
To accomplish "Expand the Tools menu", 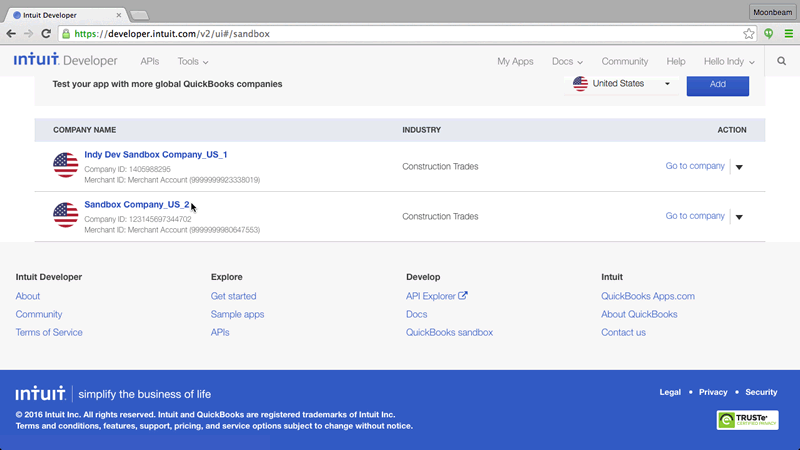I will (193, 61).
